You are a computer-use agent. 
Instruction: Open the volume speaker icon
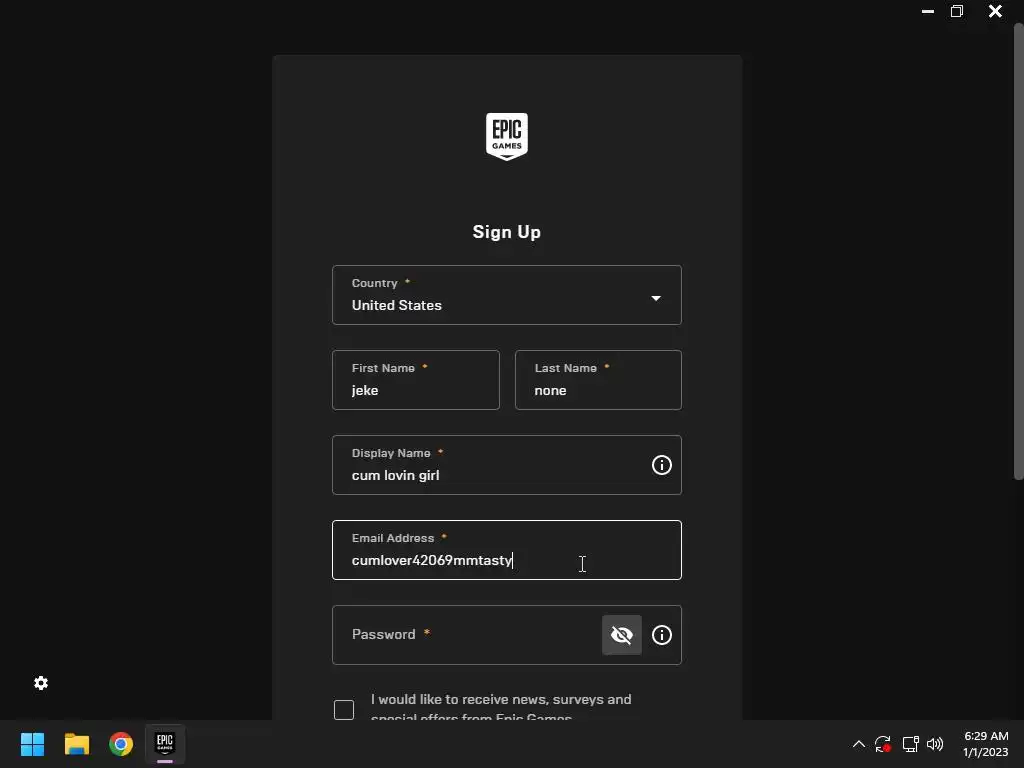(x=935, y=744)
